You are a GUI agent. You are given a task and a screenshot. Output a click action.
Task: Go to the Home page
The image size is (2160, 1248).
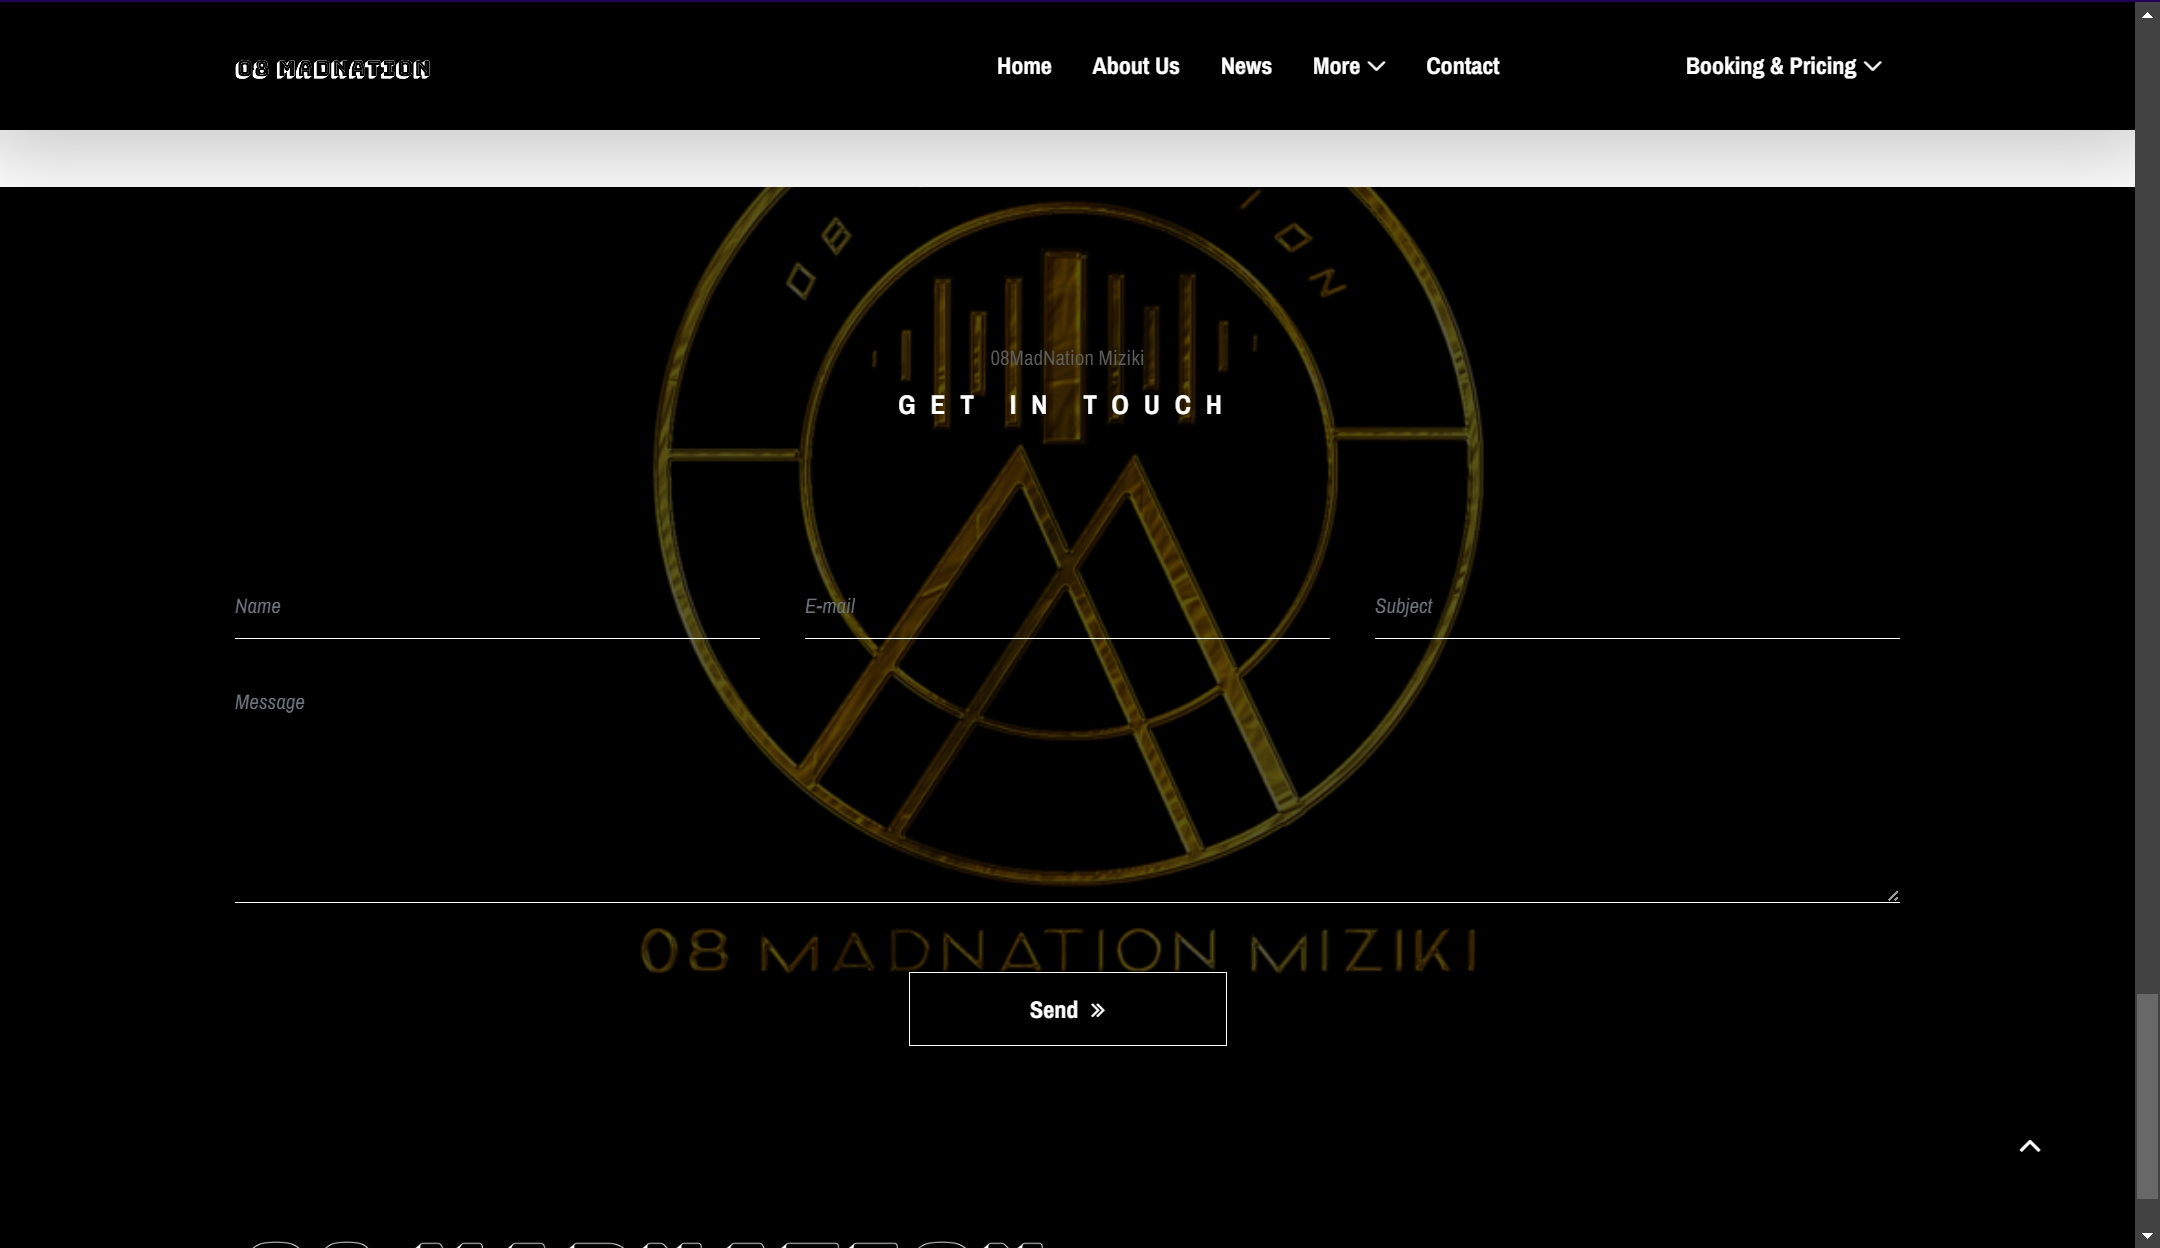point(1023,66)
